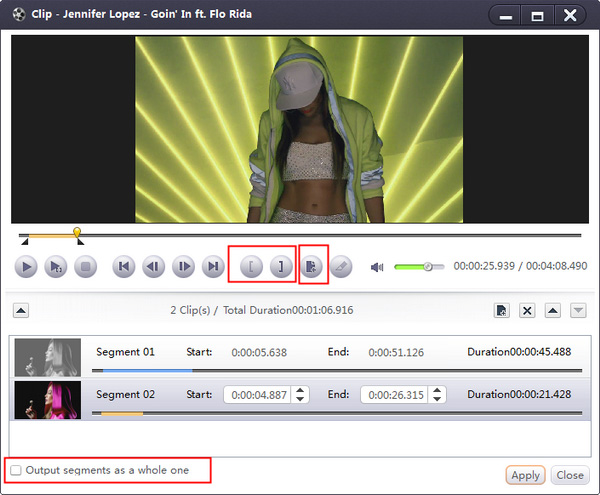
Task: Enable 'Output segments as a whole one'
Action: 15,469
